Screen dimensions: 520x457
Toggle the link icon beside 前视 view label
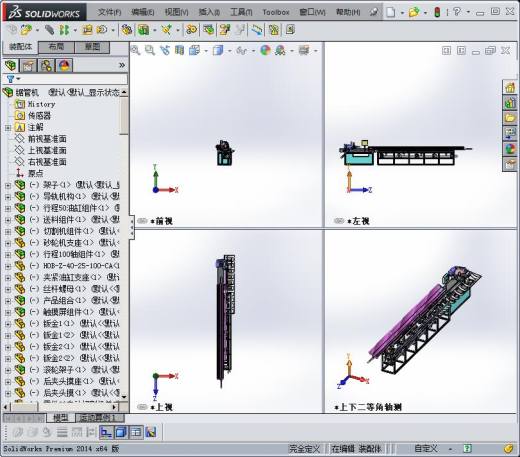click(142, 221)
